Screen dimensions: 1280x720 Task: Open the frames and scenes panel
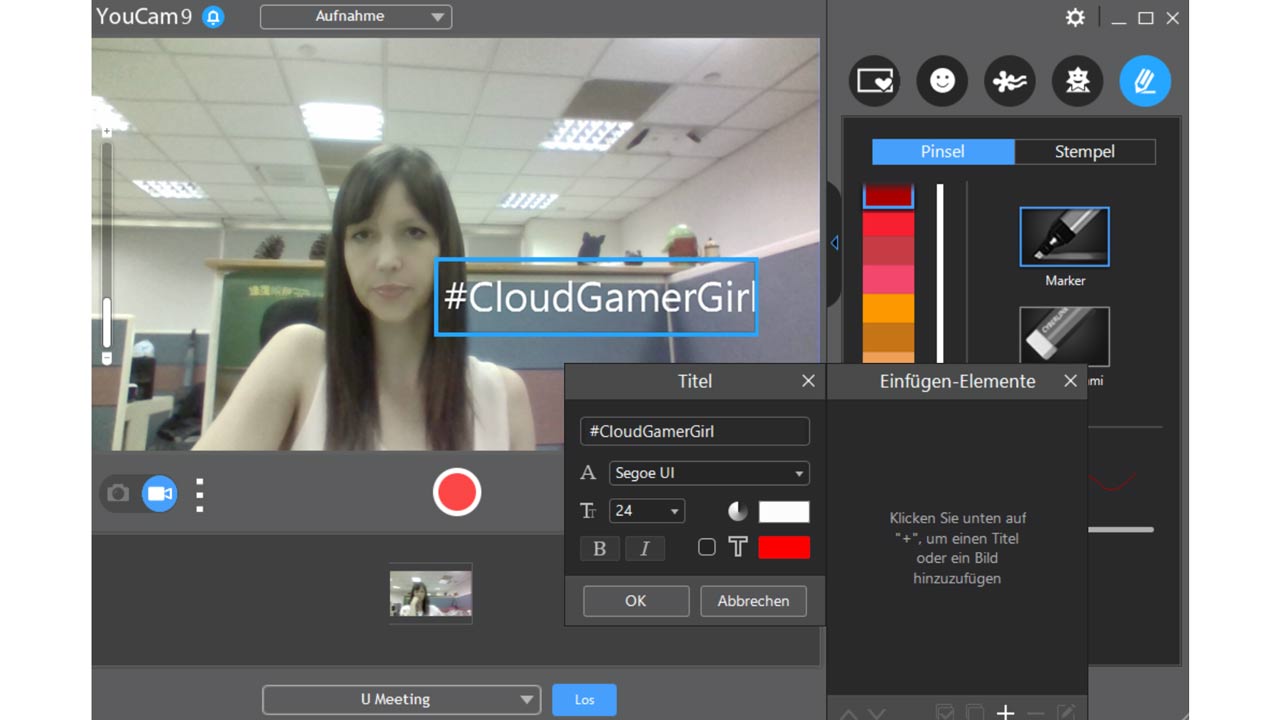874,81
